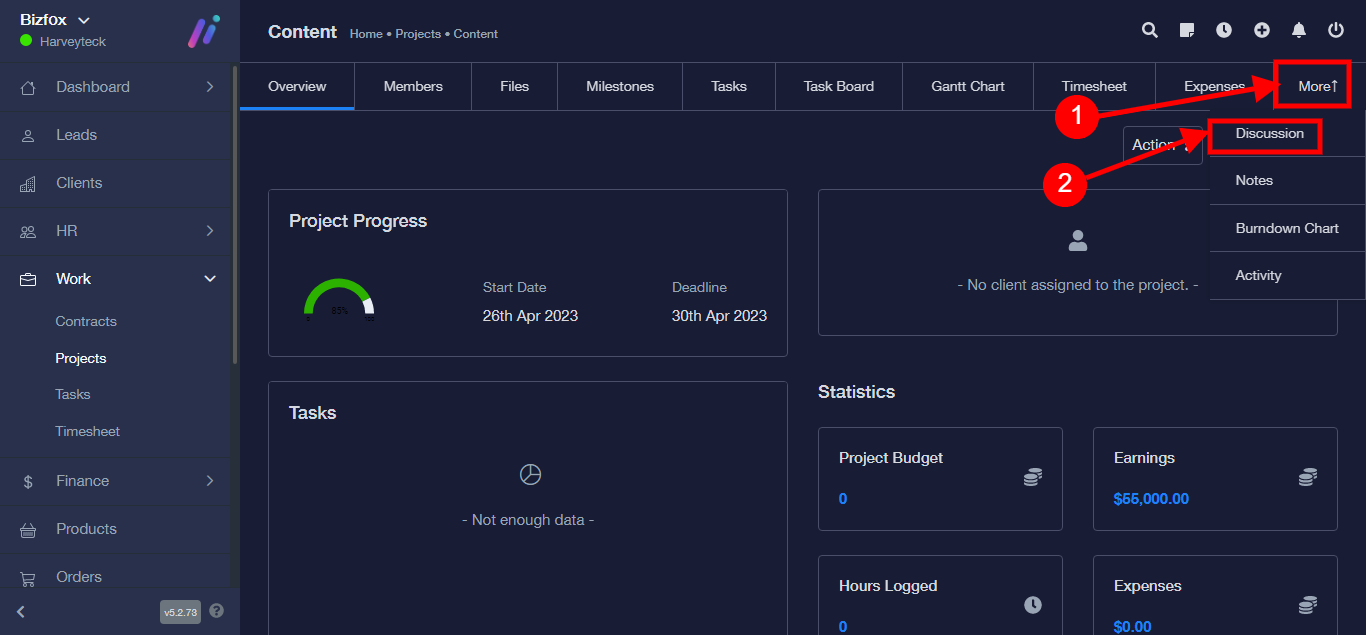The image size is (1366, 635).
Task: Open the Contracts link in sidebar
Action: tap(86, 321)
